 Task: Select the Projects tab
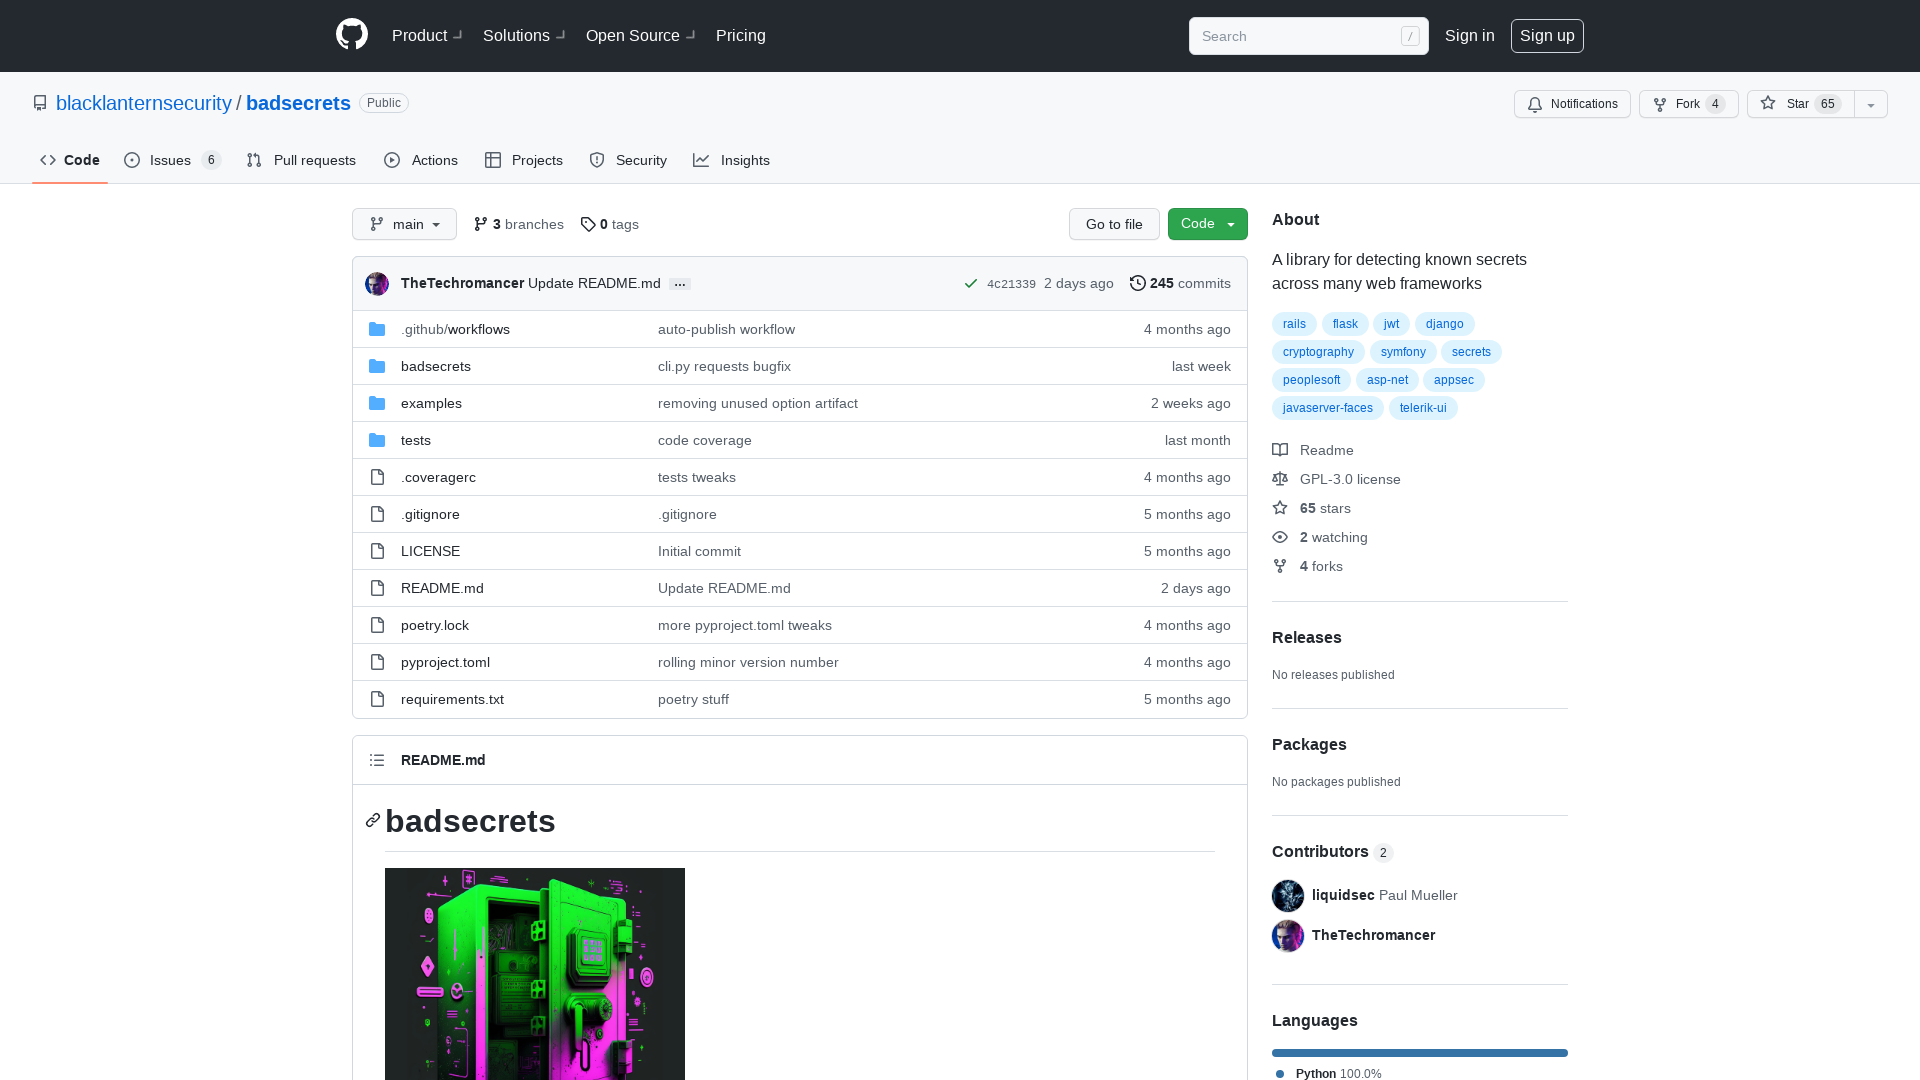[524, 160]
